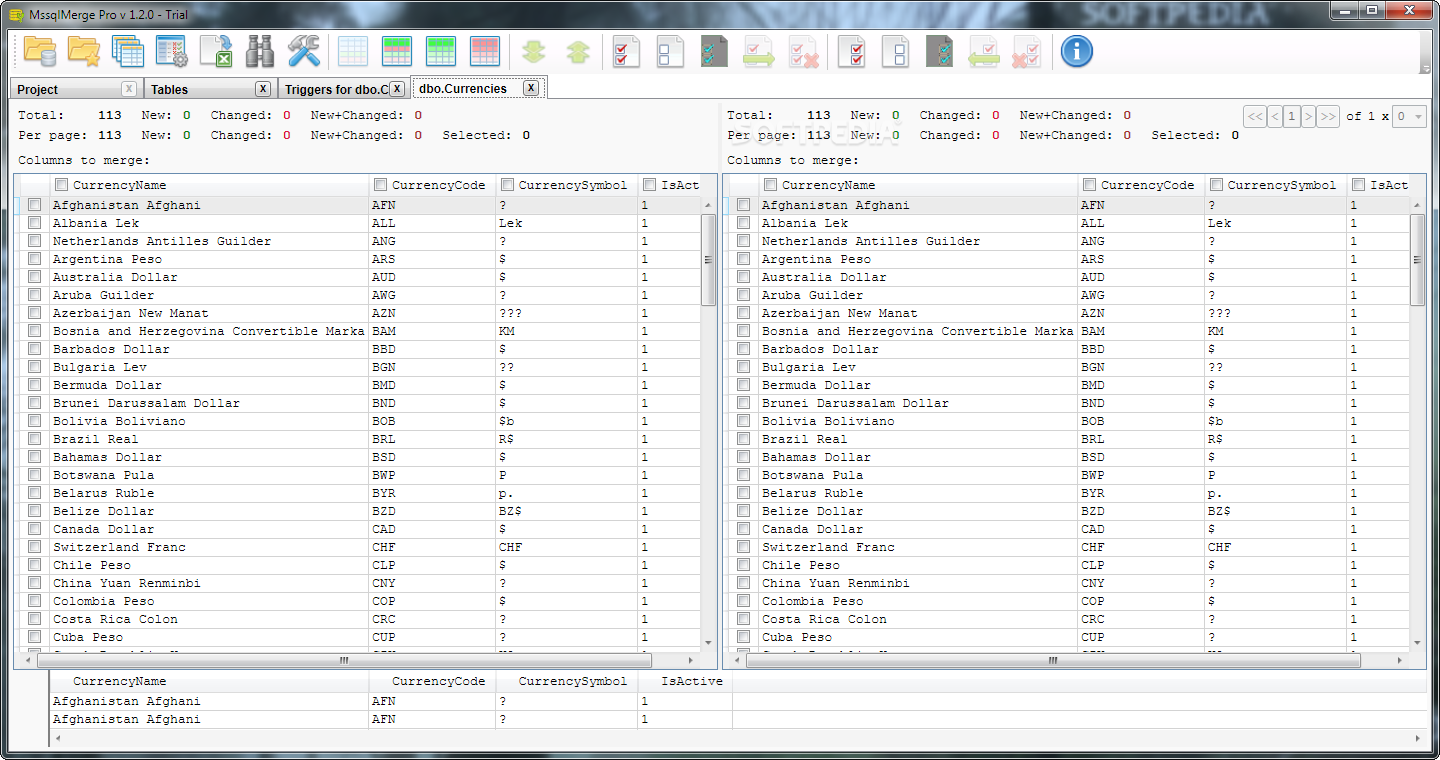
Task: Toggle left CurrencyName column checkbox
Action: point(62,185)
